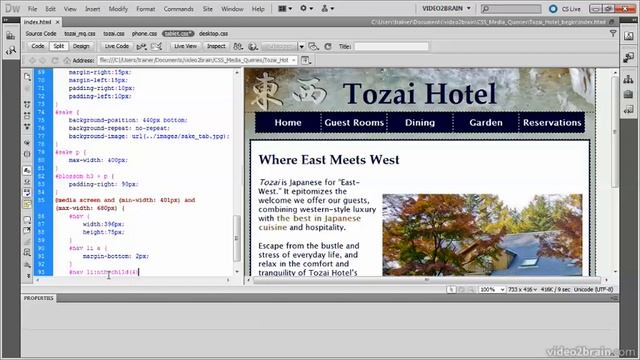Open the Multiscreen dropdown arrow
640x360 pixels.
(x=302, y=47)
